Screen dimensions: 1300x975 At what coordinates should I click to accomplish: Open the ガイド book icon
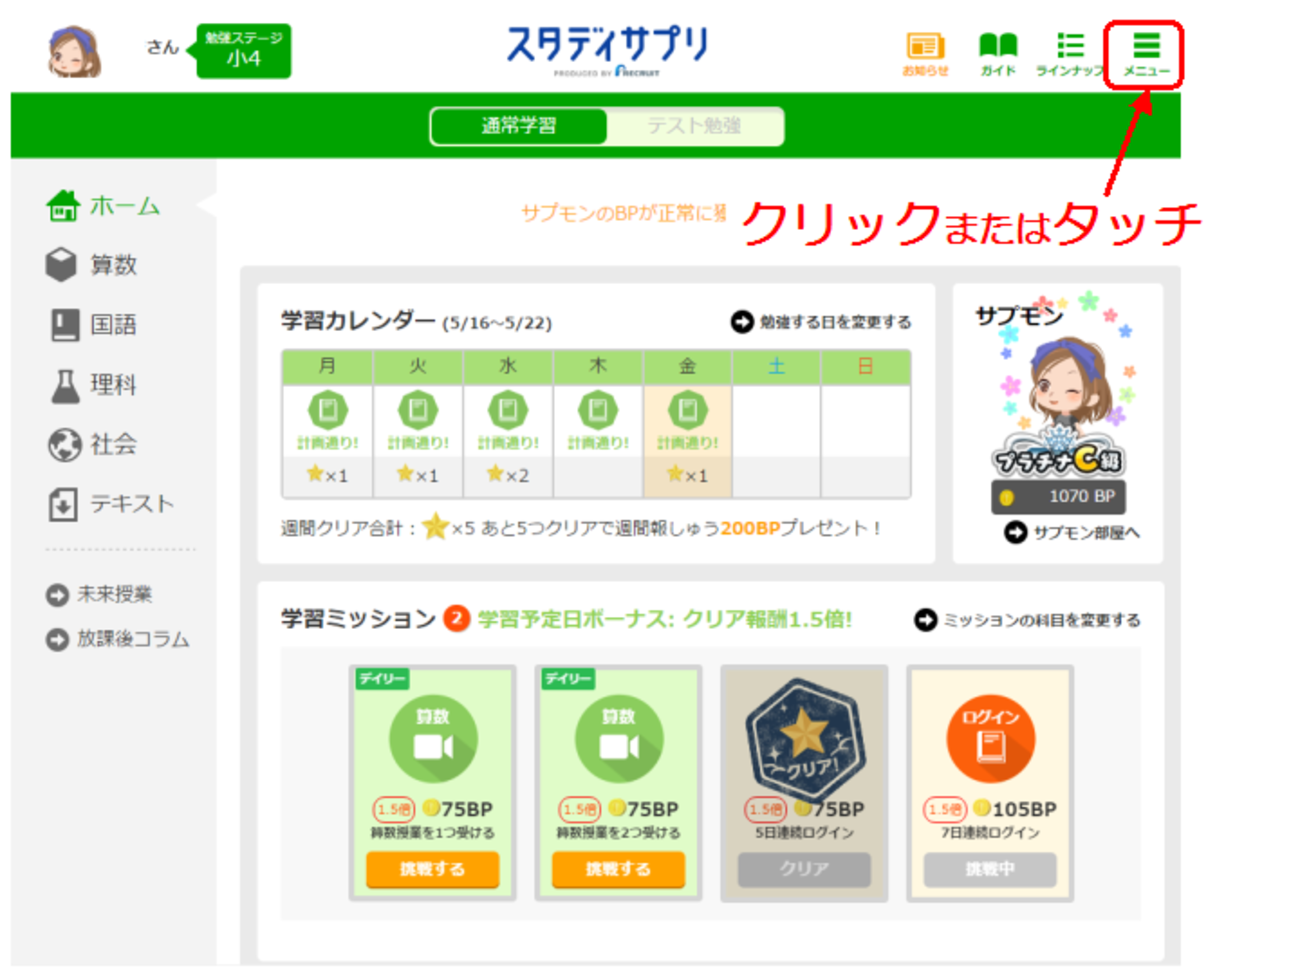pos(997,54)
